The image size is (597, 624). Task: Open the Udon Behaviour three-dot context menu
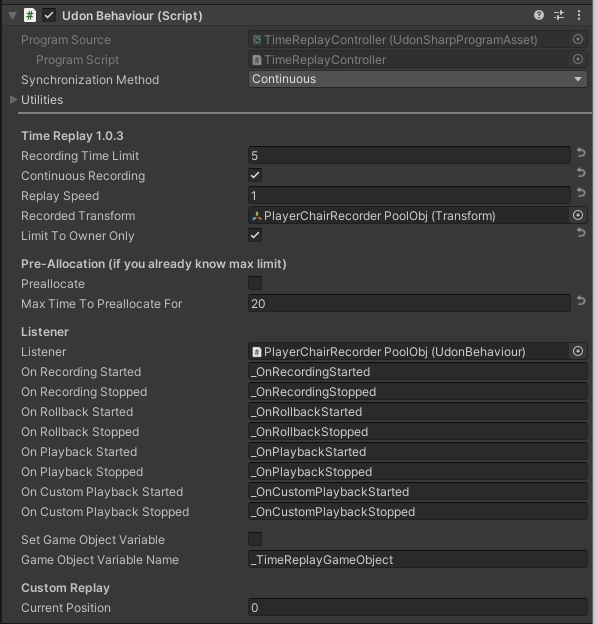click(x=579, y=15)
